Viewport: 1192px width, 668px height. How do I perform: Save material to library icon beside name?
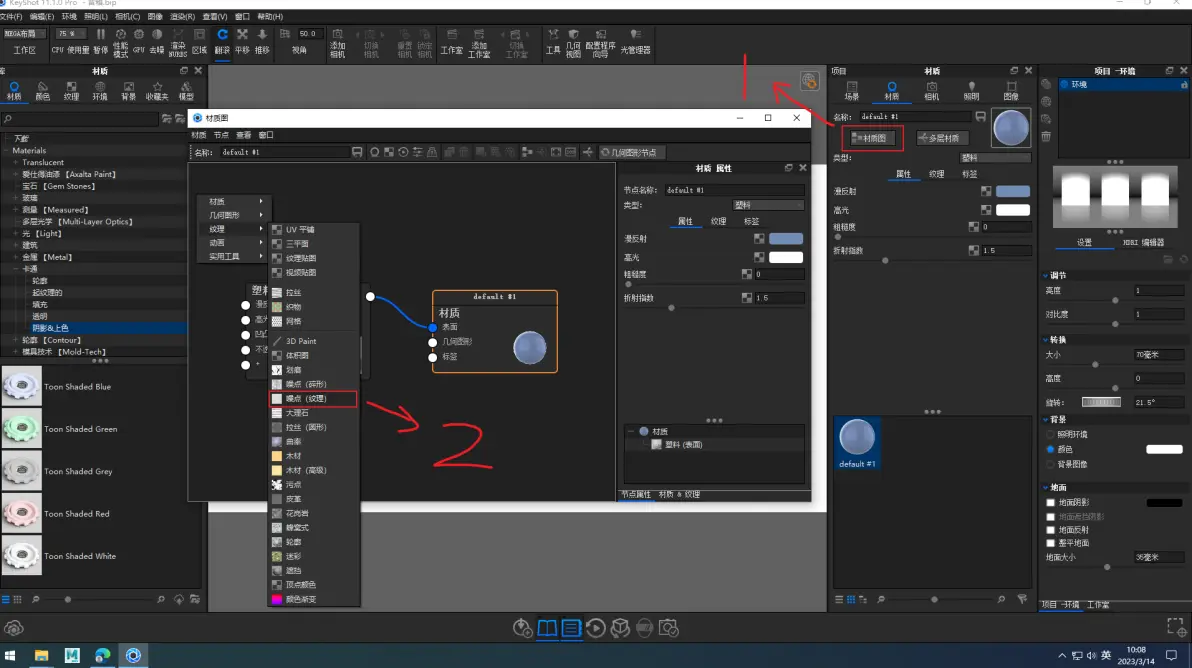coord(981,116)
